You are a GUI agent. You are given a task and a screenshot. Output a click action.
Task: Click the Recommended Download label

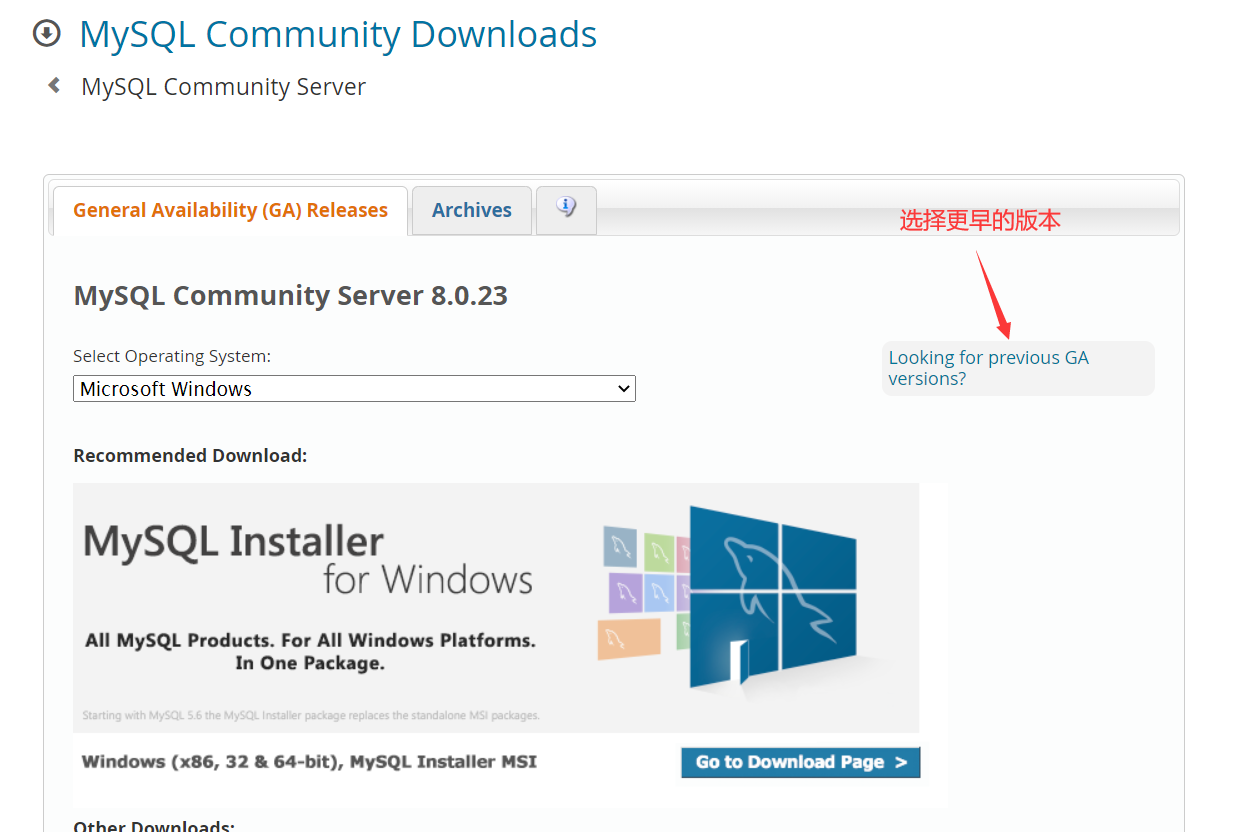coord(190,456)
